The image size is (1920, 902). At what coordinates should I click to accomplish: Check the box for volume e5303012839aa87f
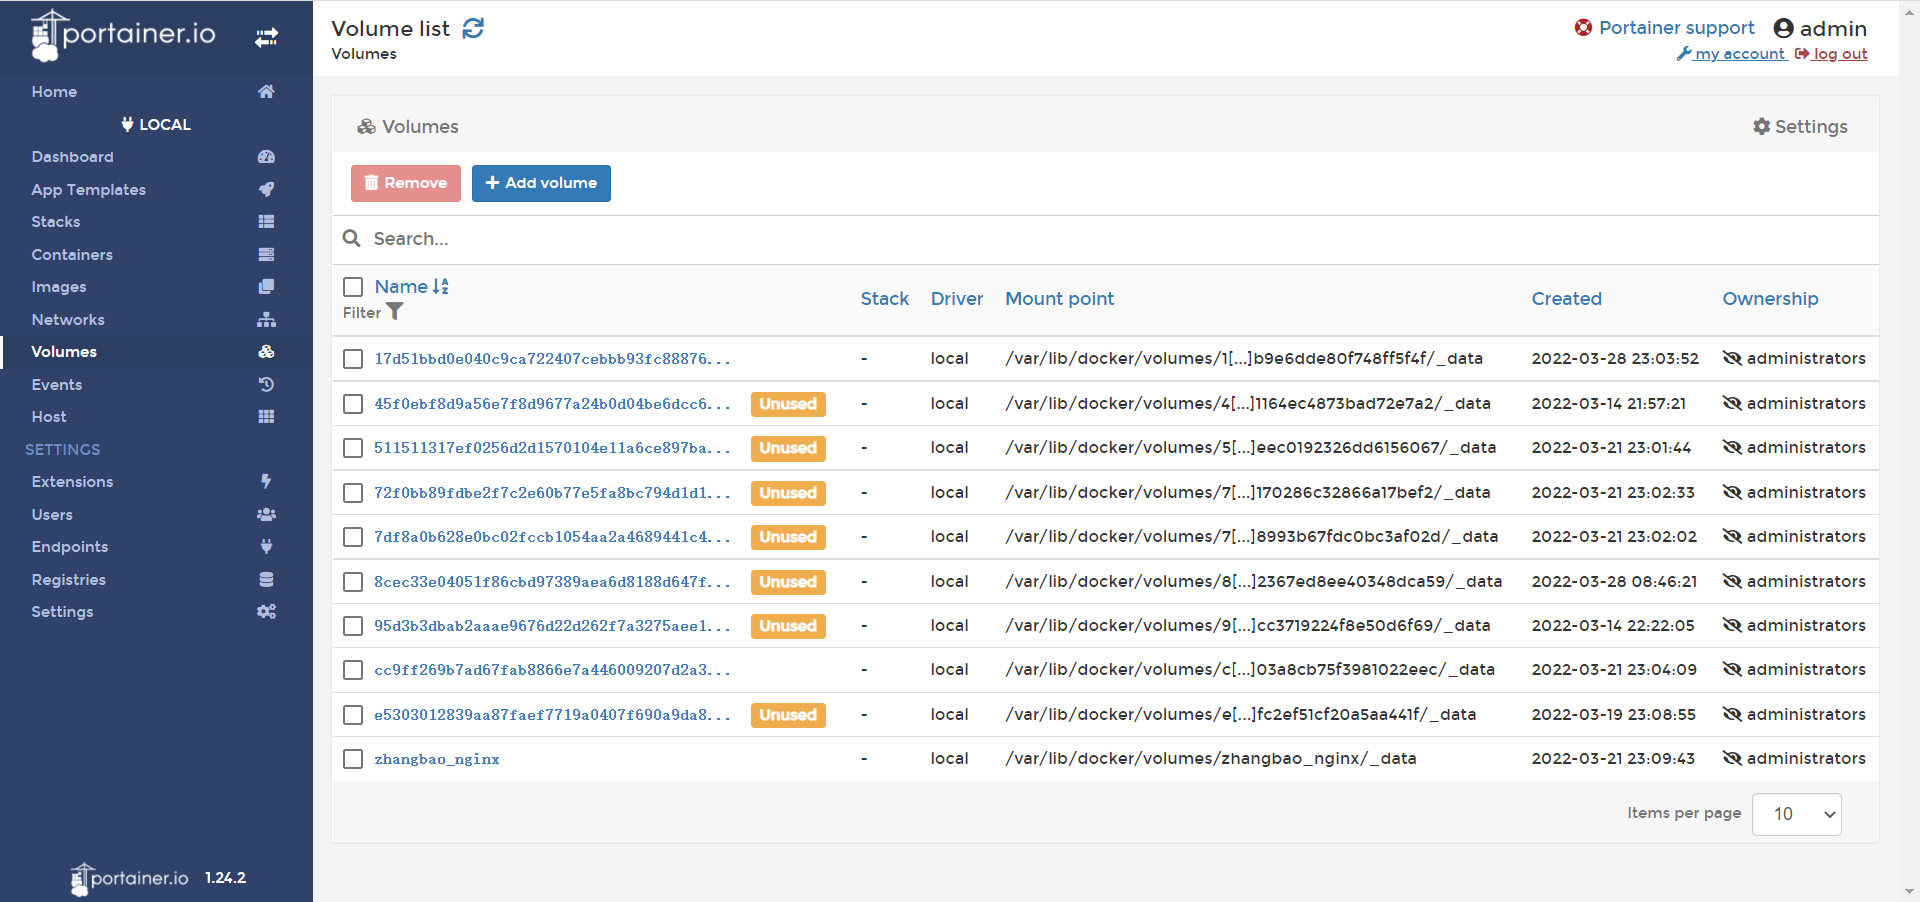tap(353, 715)
